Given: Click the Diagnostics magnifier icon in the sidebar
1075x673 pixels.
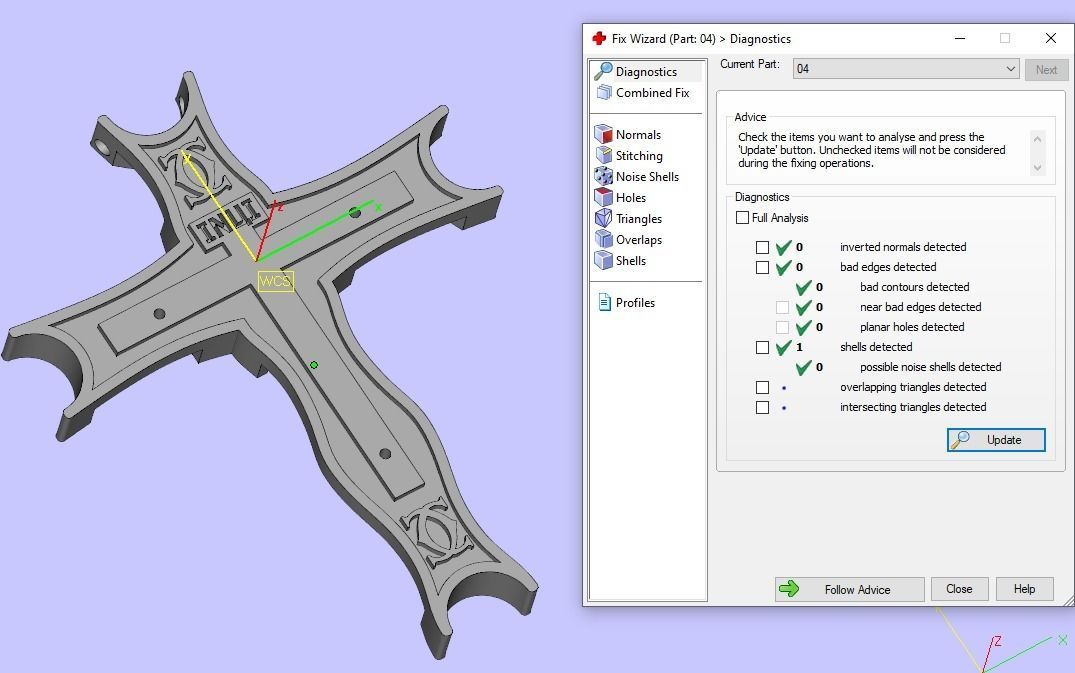Looking at the screenshot, I should point(603,71).
